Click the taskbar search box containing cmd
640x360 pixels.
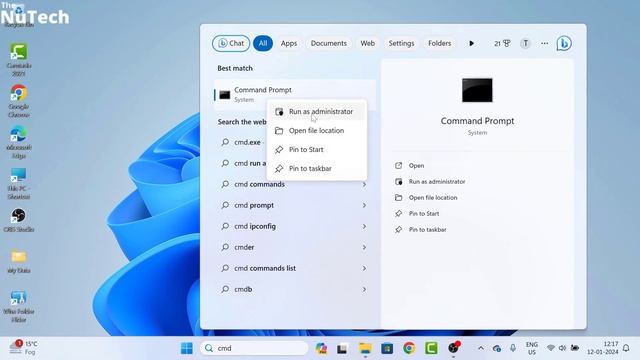pos(254,348)
